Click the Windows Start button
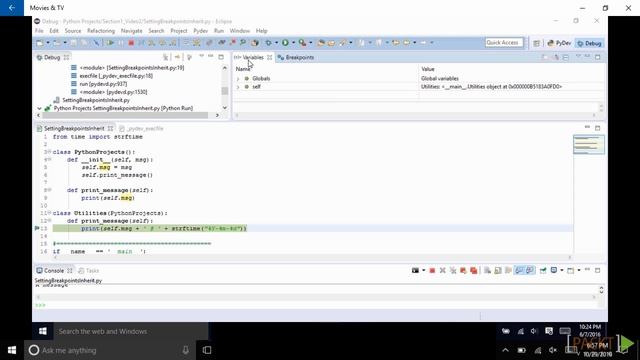Viewport: 640px width, 360px height. click(x=12, y=350)
